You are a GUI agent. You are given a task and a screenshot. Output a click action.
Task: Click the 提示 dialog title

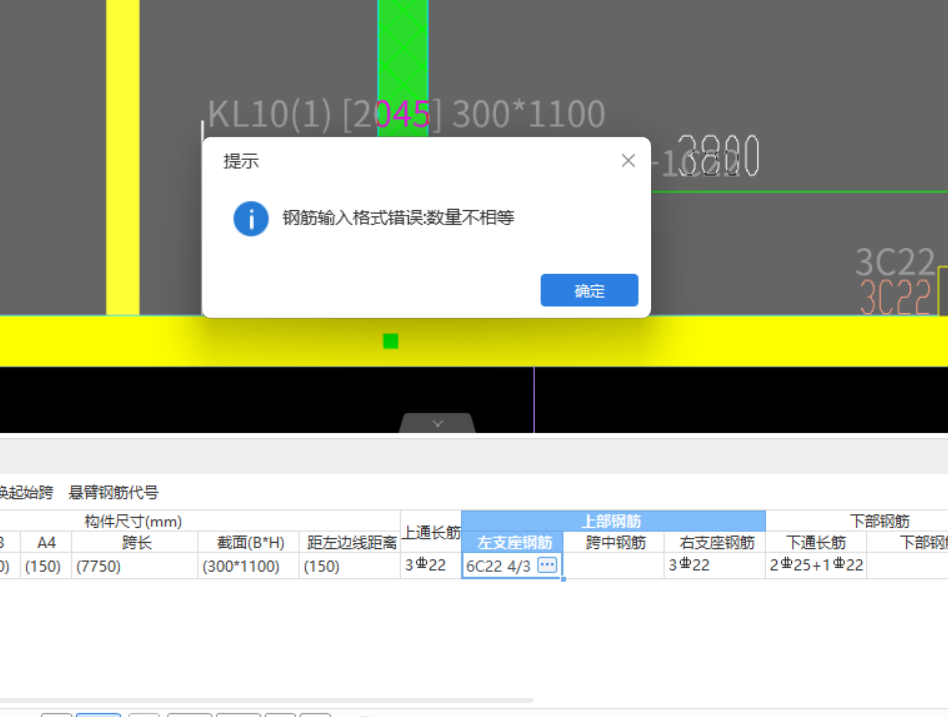tap(241, 161)
